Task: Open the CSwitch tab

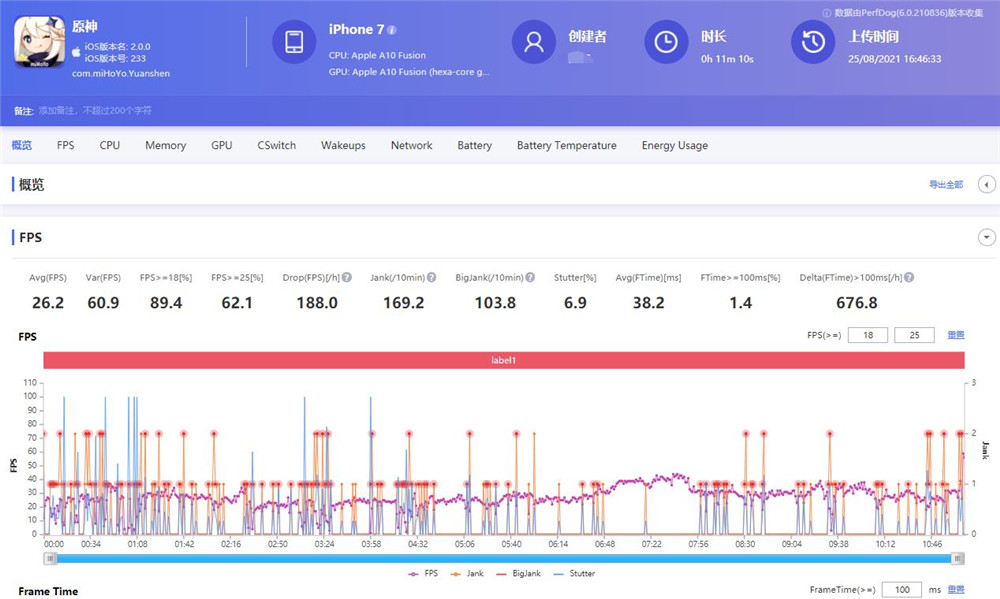Action: tap(276, 146)
